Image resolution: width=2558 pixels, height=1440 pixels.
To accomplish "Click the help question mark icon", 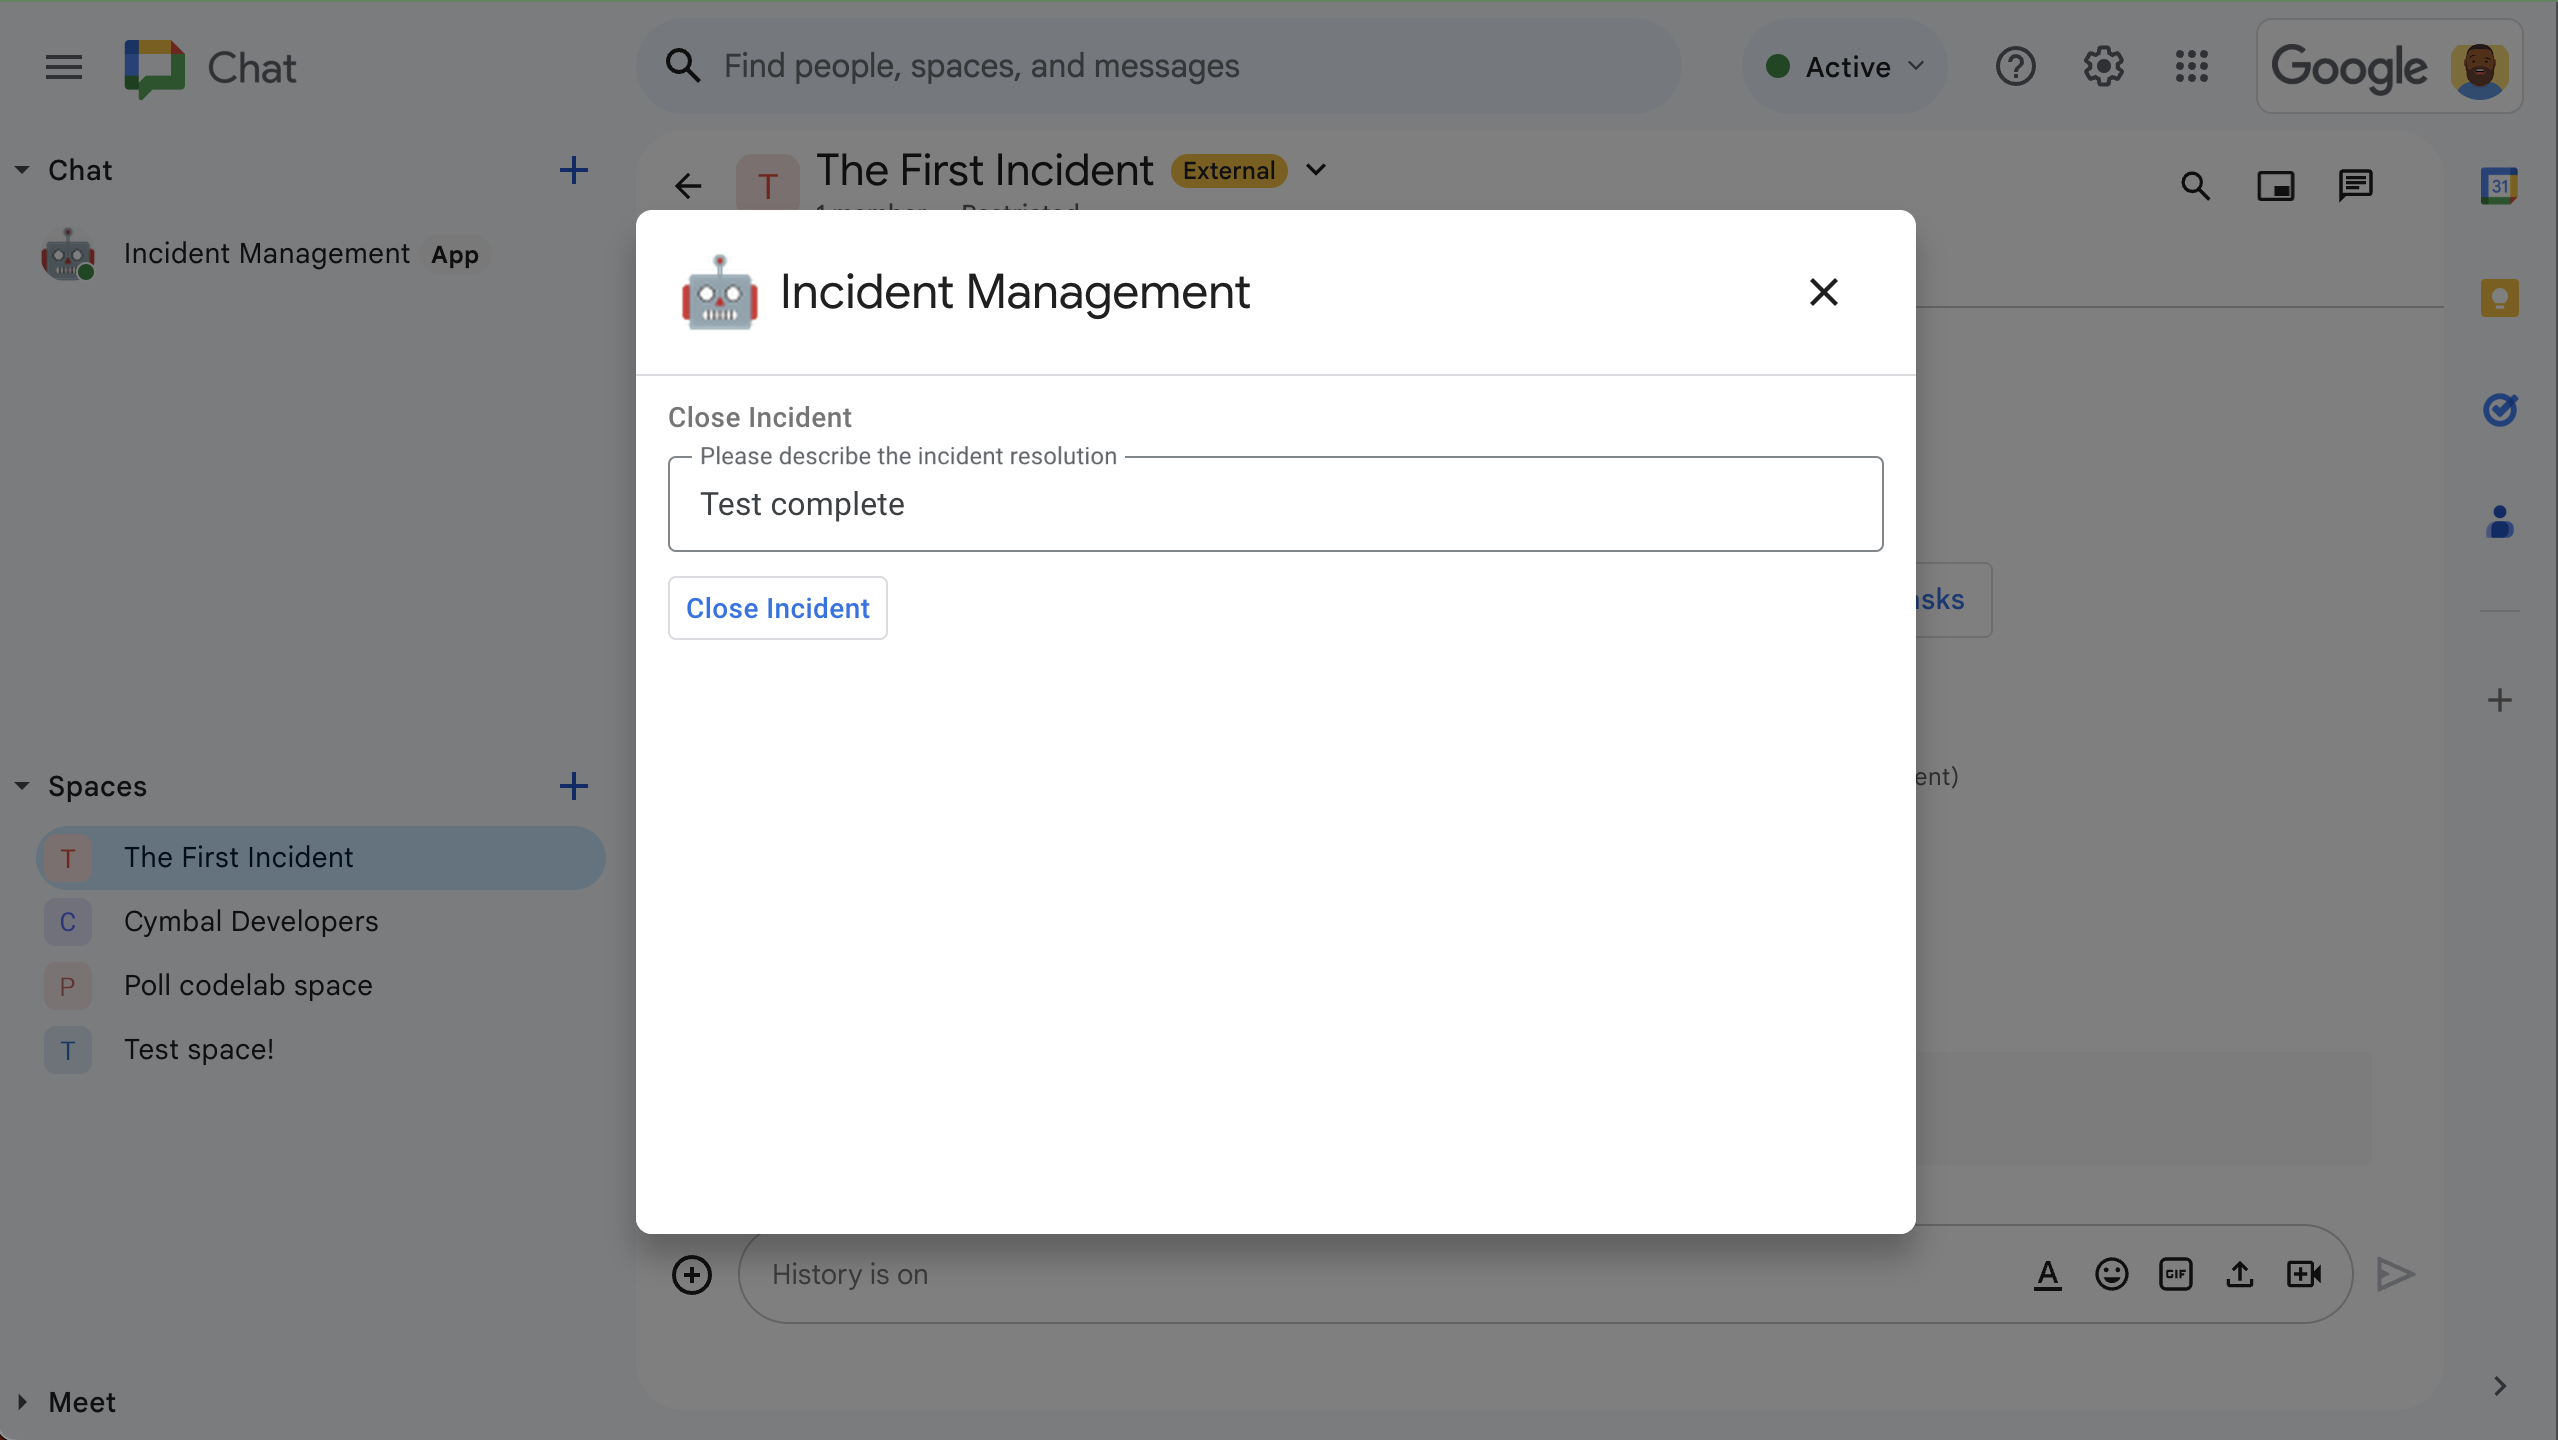I will (x=2015, y=65).
